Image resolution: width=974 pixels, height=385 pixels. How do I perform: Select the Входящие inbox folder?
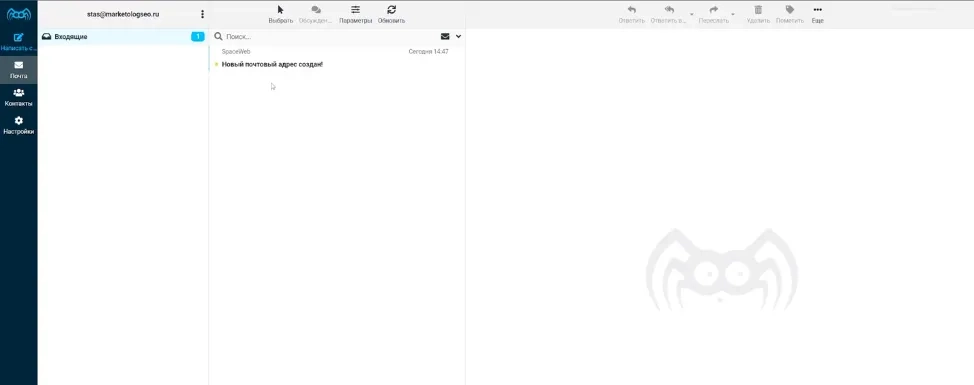(x=123, y=37)
